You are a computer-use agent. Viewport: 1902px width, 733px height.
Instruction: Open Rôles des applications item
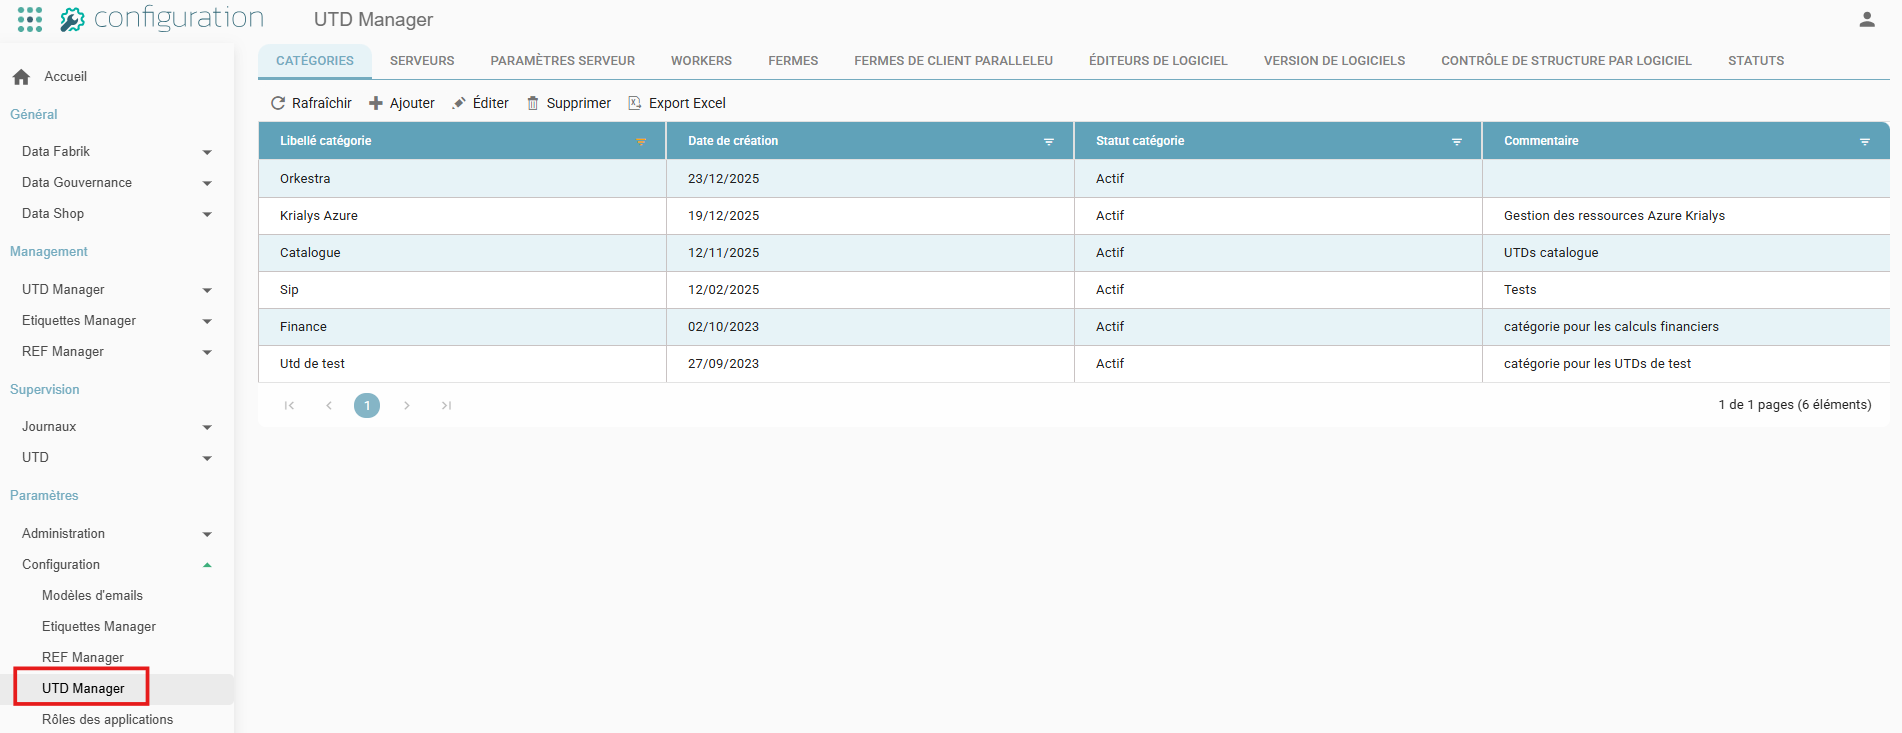pos(107,720)
